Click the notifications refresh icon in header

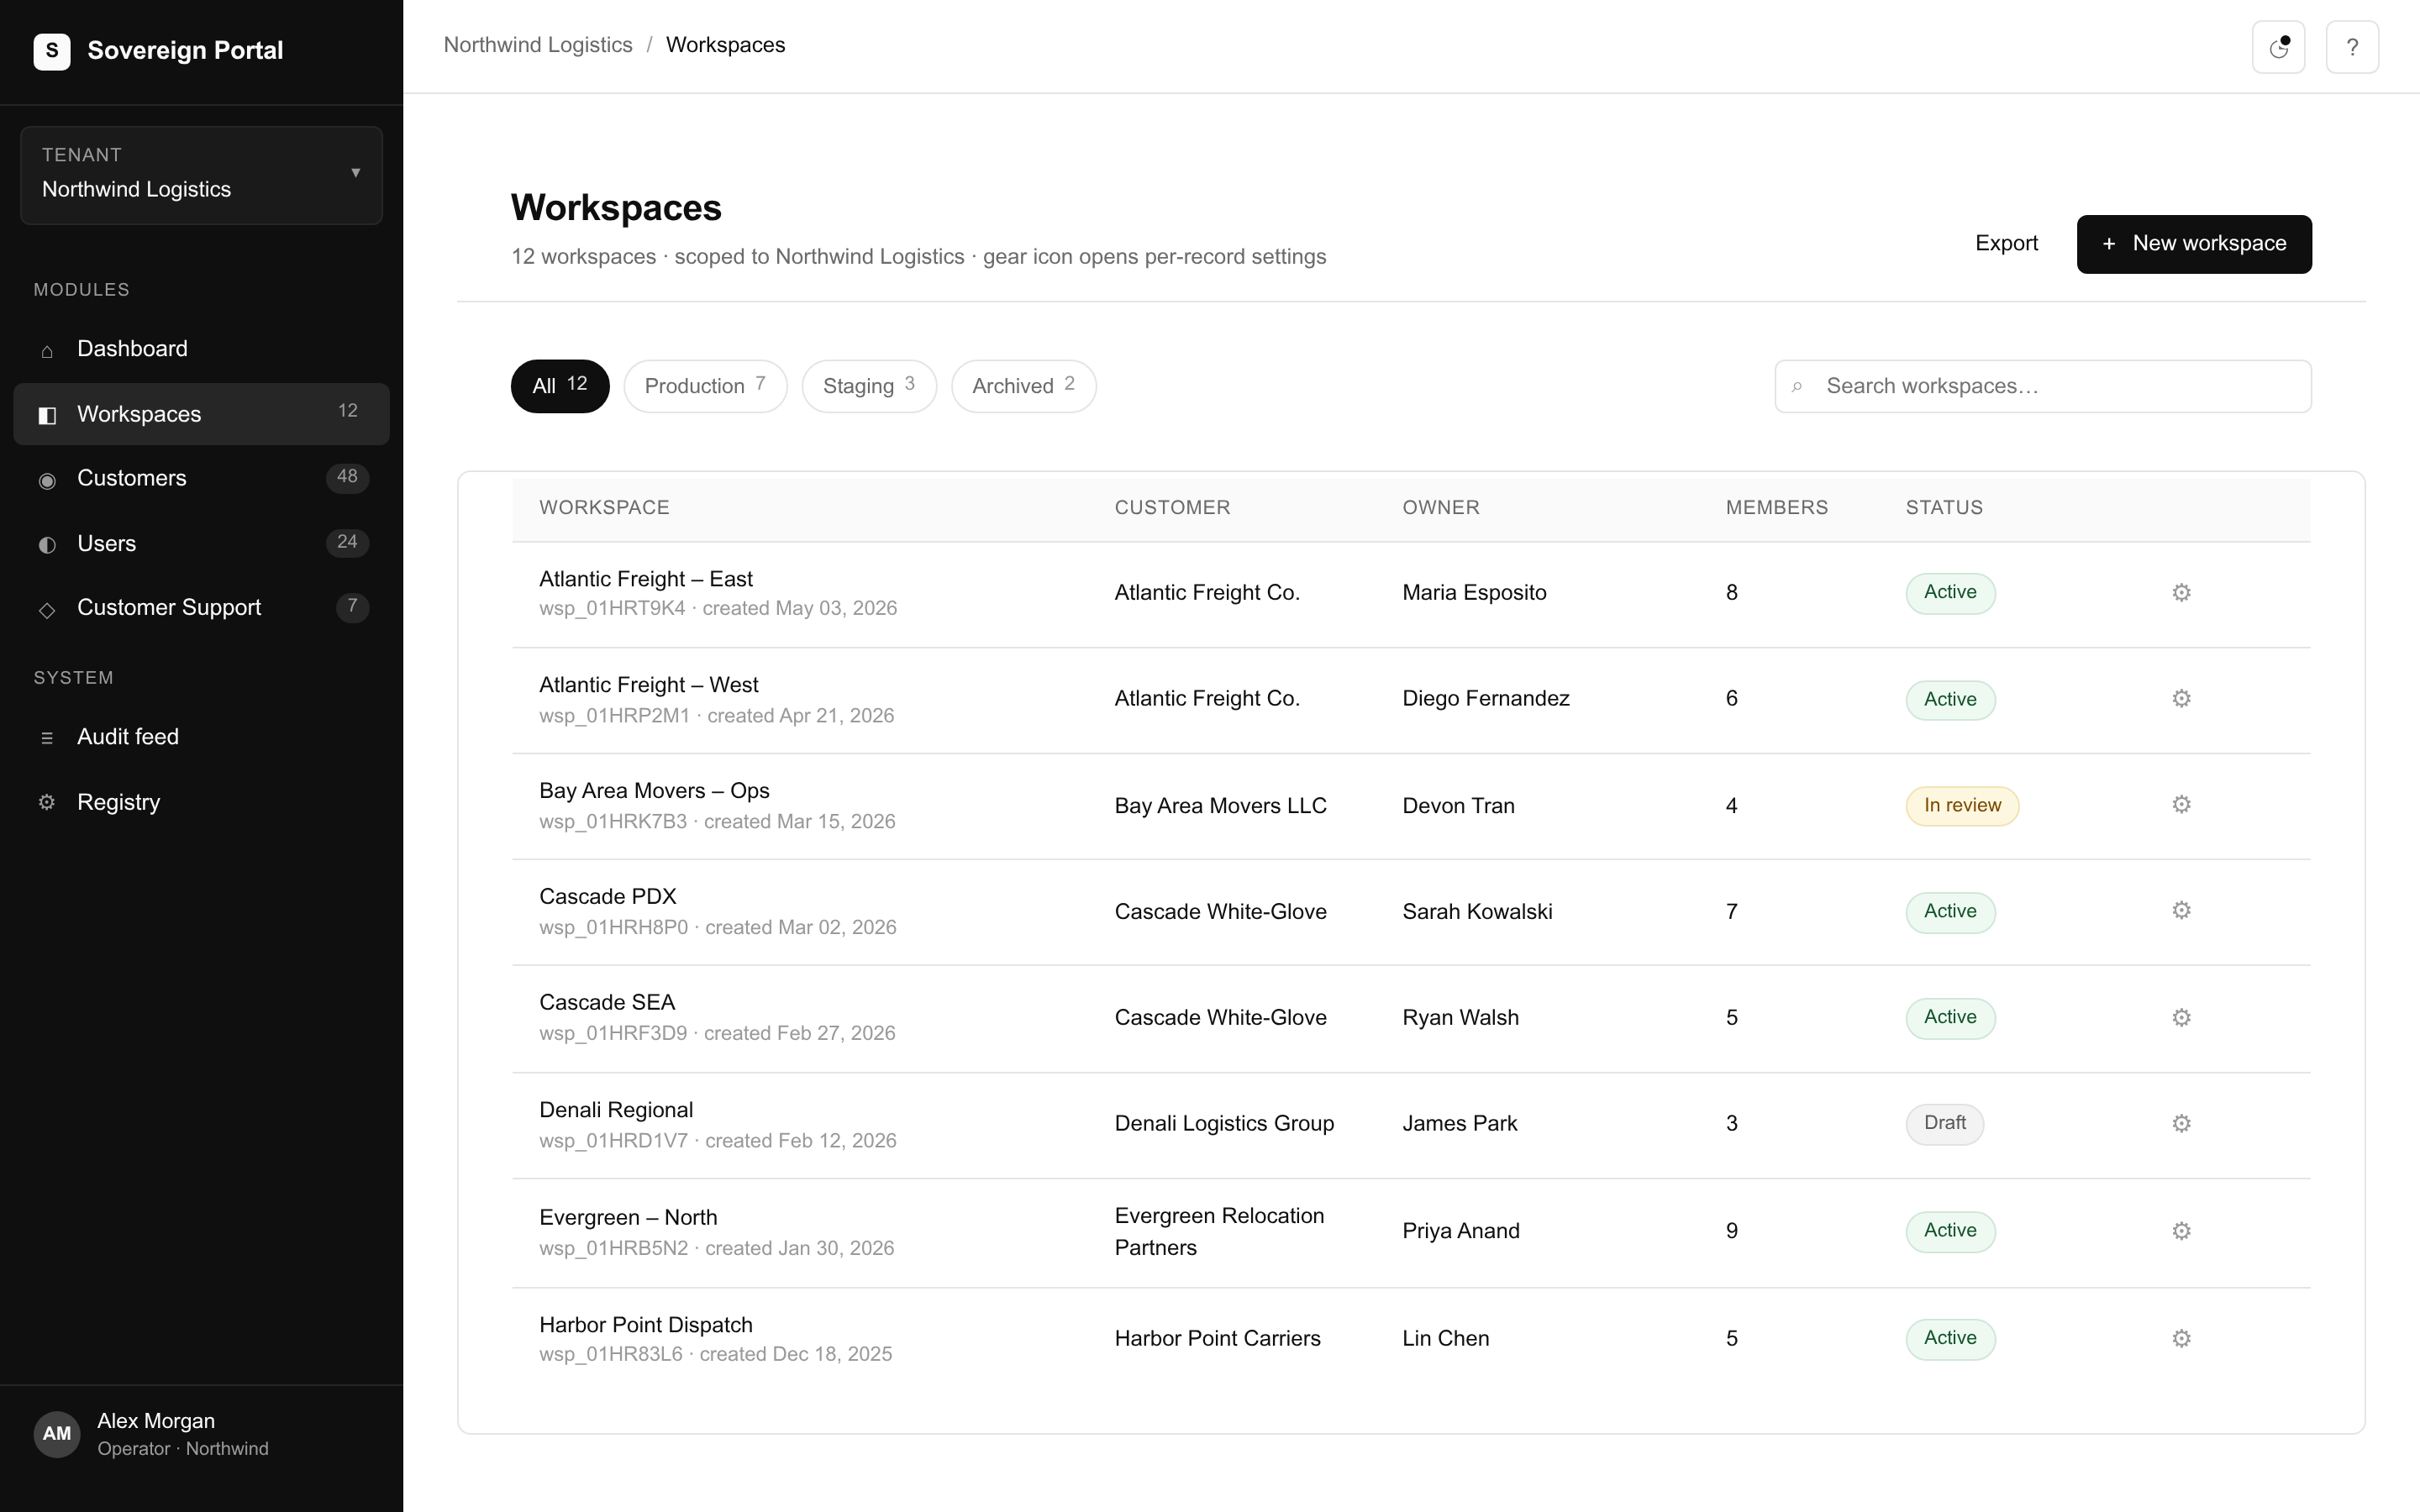[x=2278, y=47]
